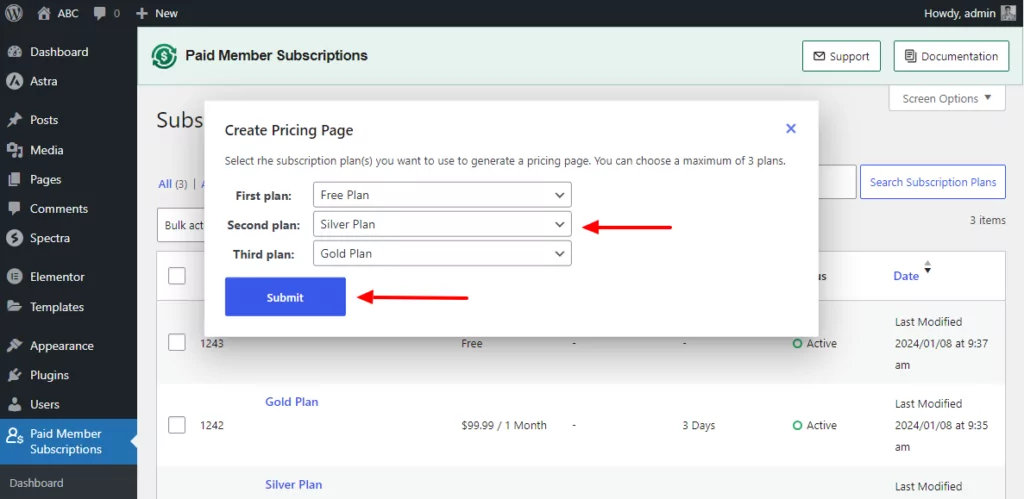Viewport: 1024px width, 499px height.
Task: Click the Active status of plan 1242
Action: tap(814, 425)
